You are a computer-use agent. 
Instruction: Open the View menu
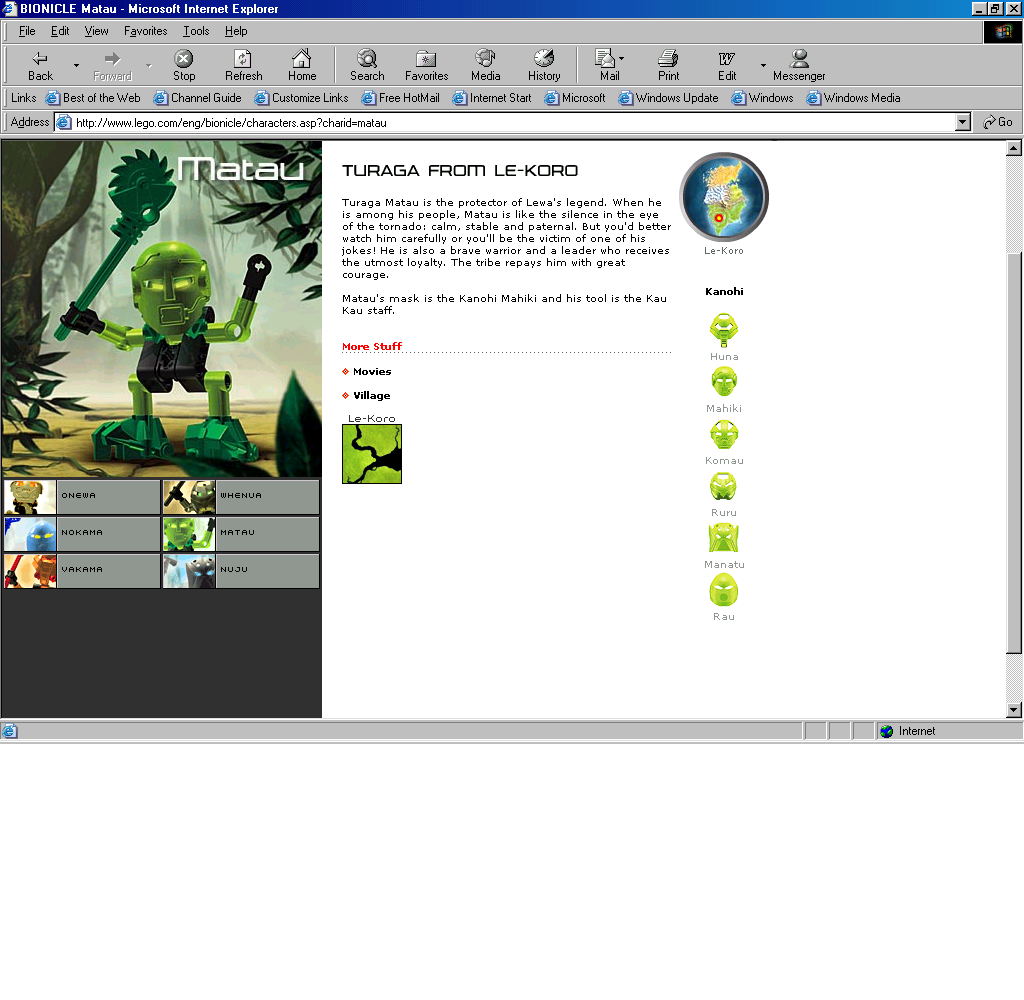pos(97,31)
